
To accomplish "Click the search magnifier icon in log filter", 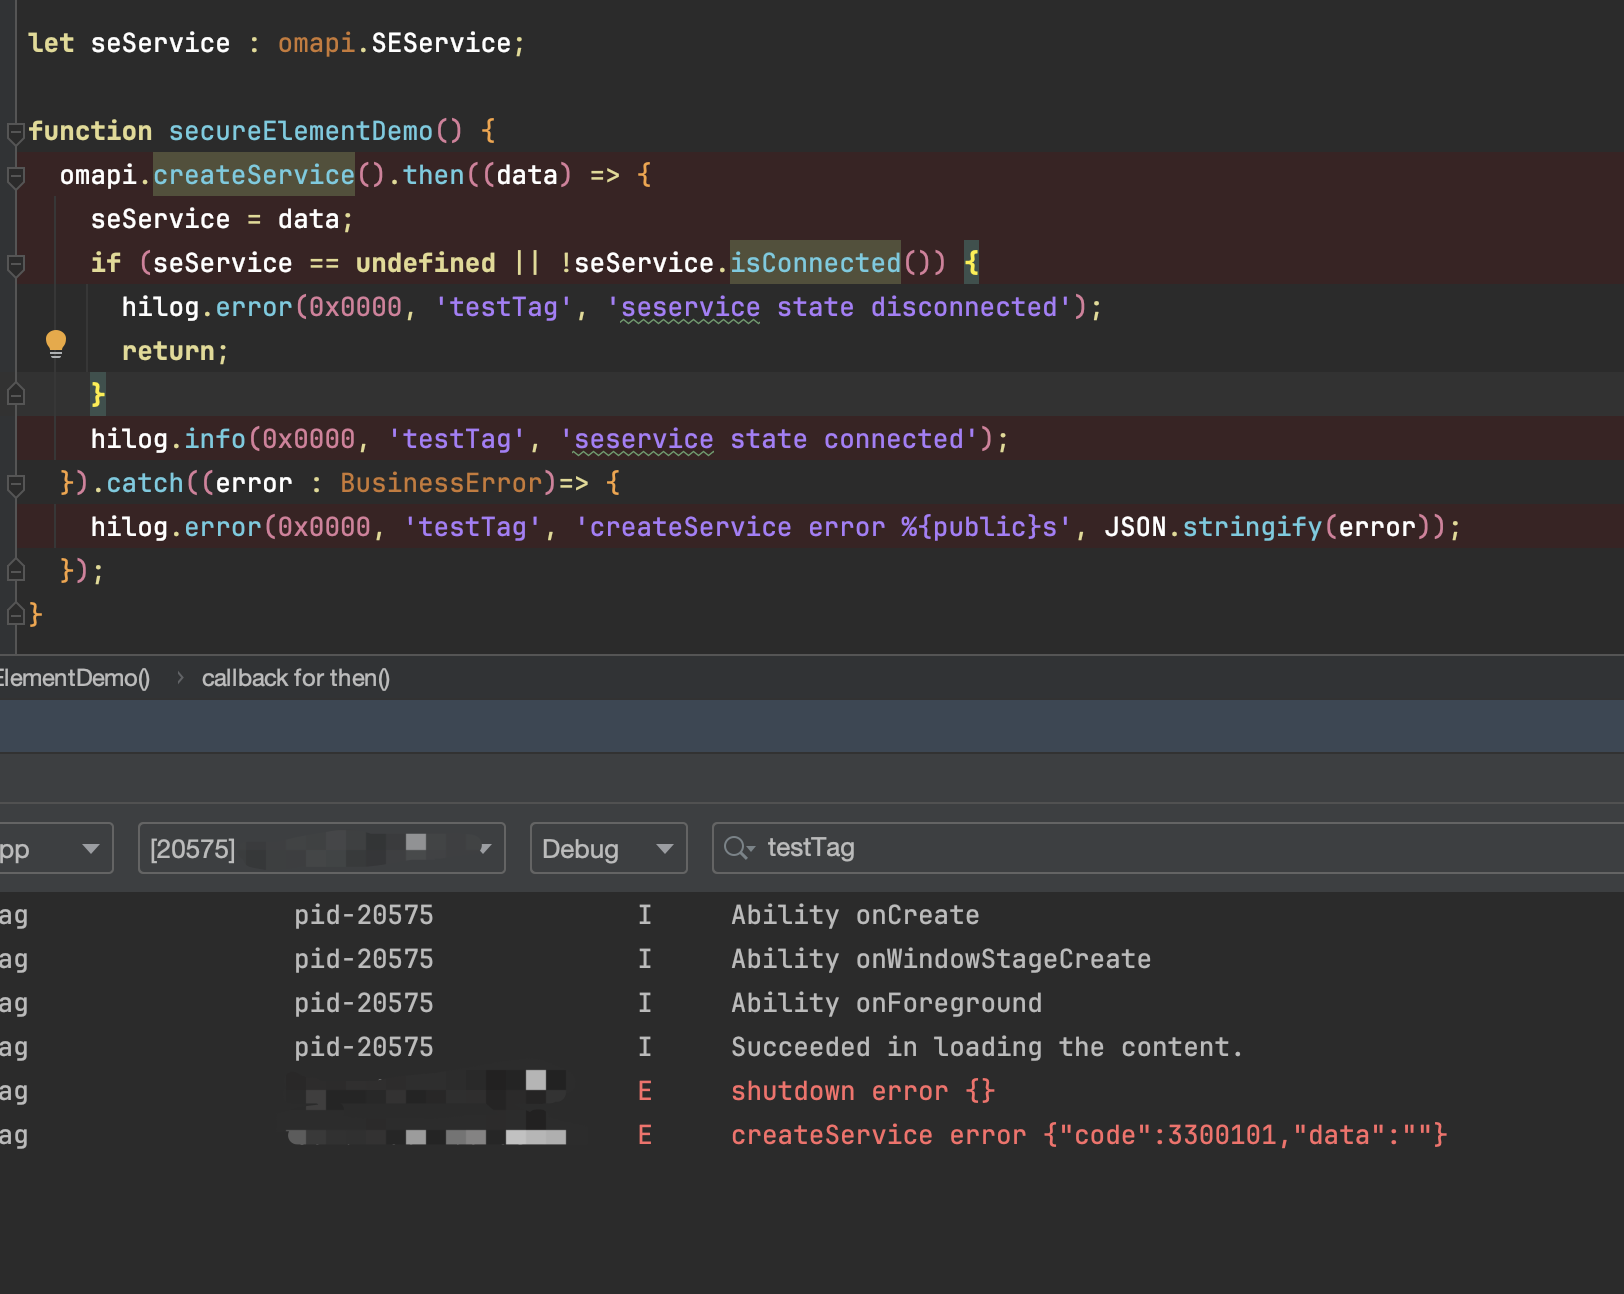I will tap(738, 848).
